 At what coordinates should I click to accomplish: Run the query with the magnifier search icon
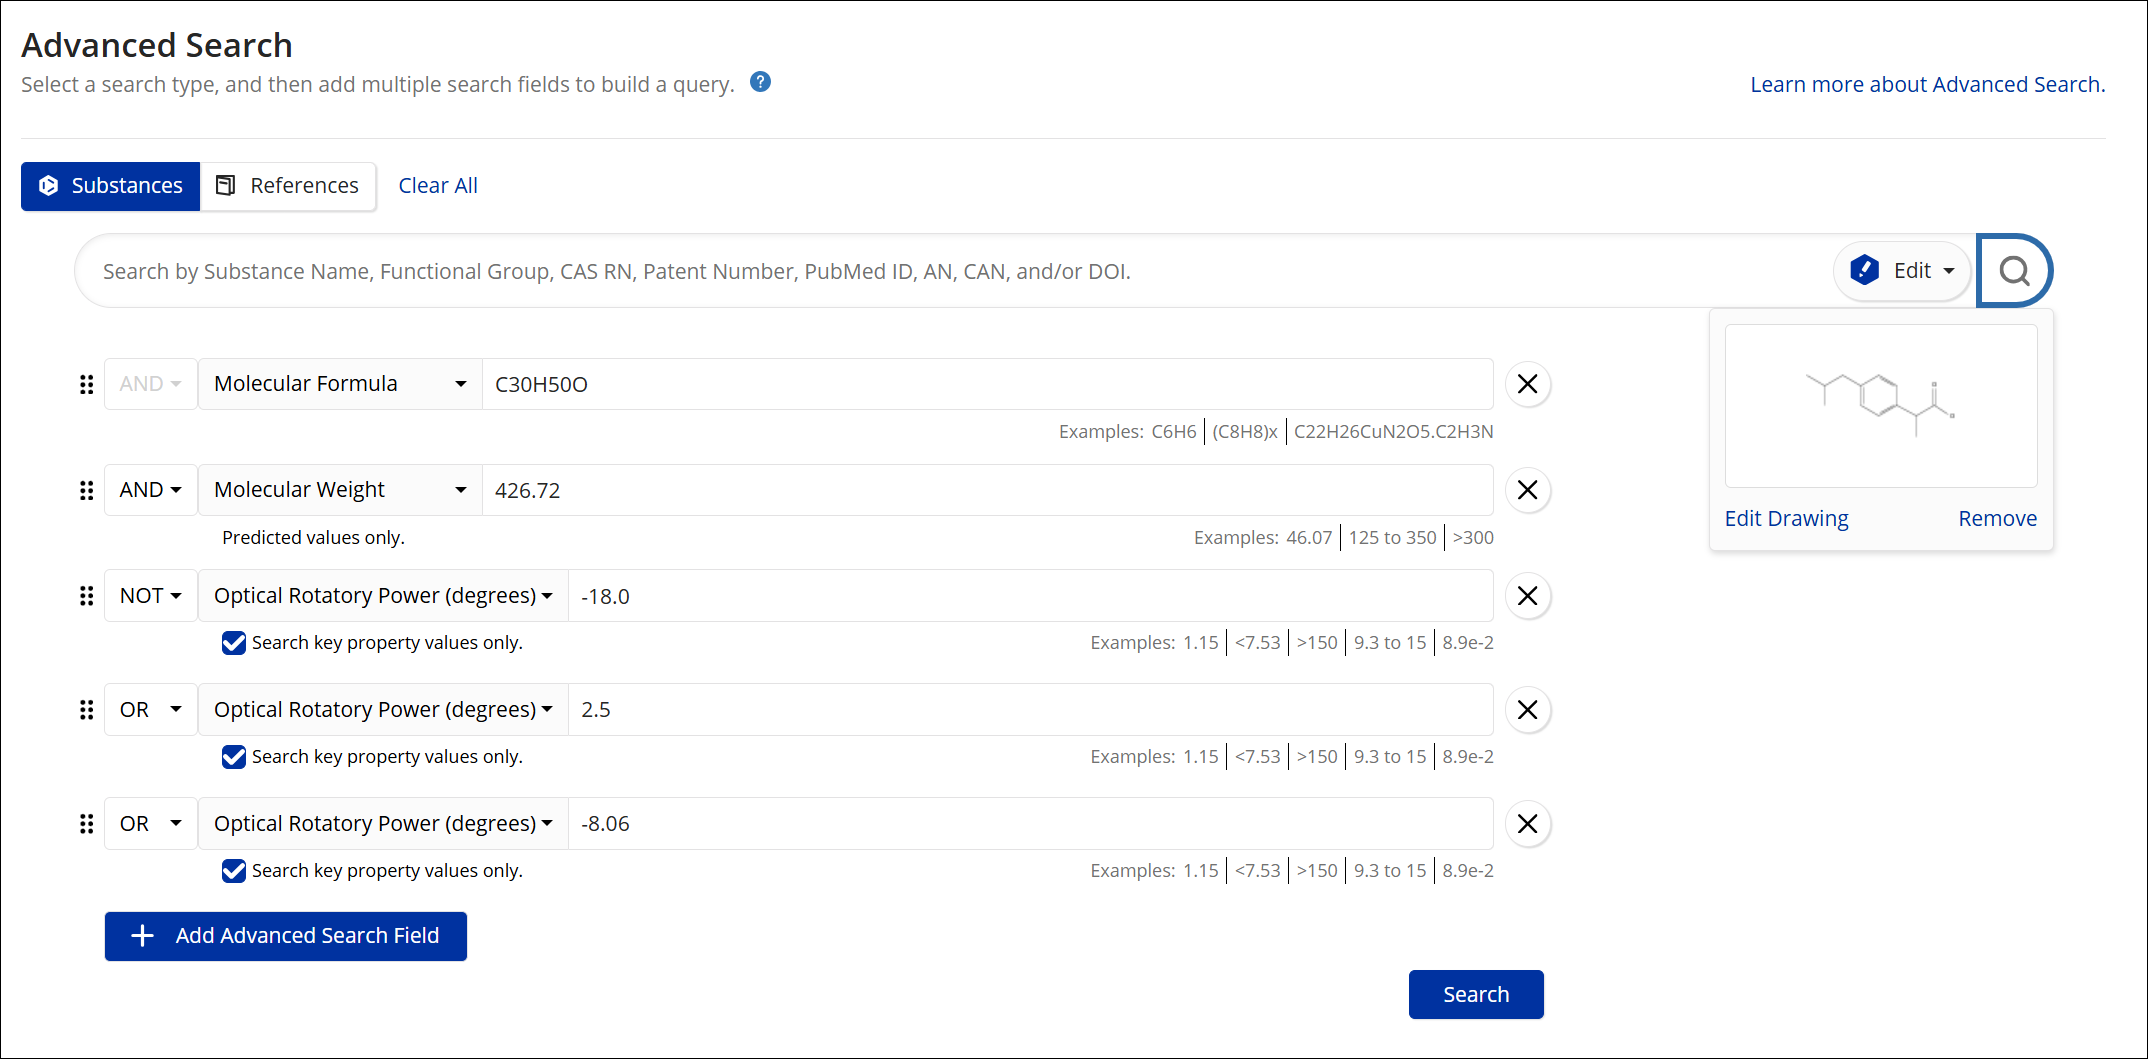click(2014, 270)
